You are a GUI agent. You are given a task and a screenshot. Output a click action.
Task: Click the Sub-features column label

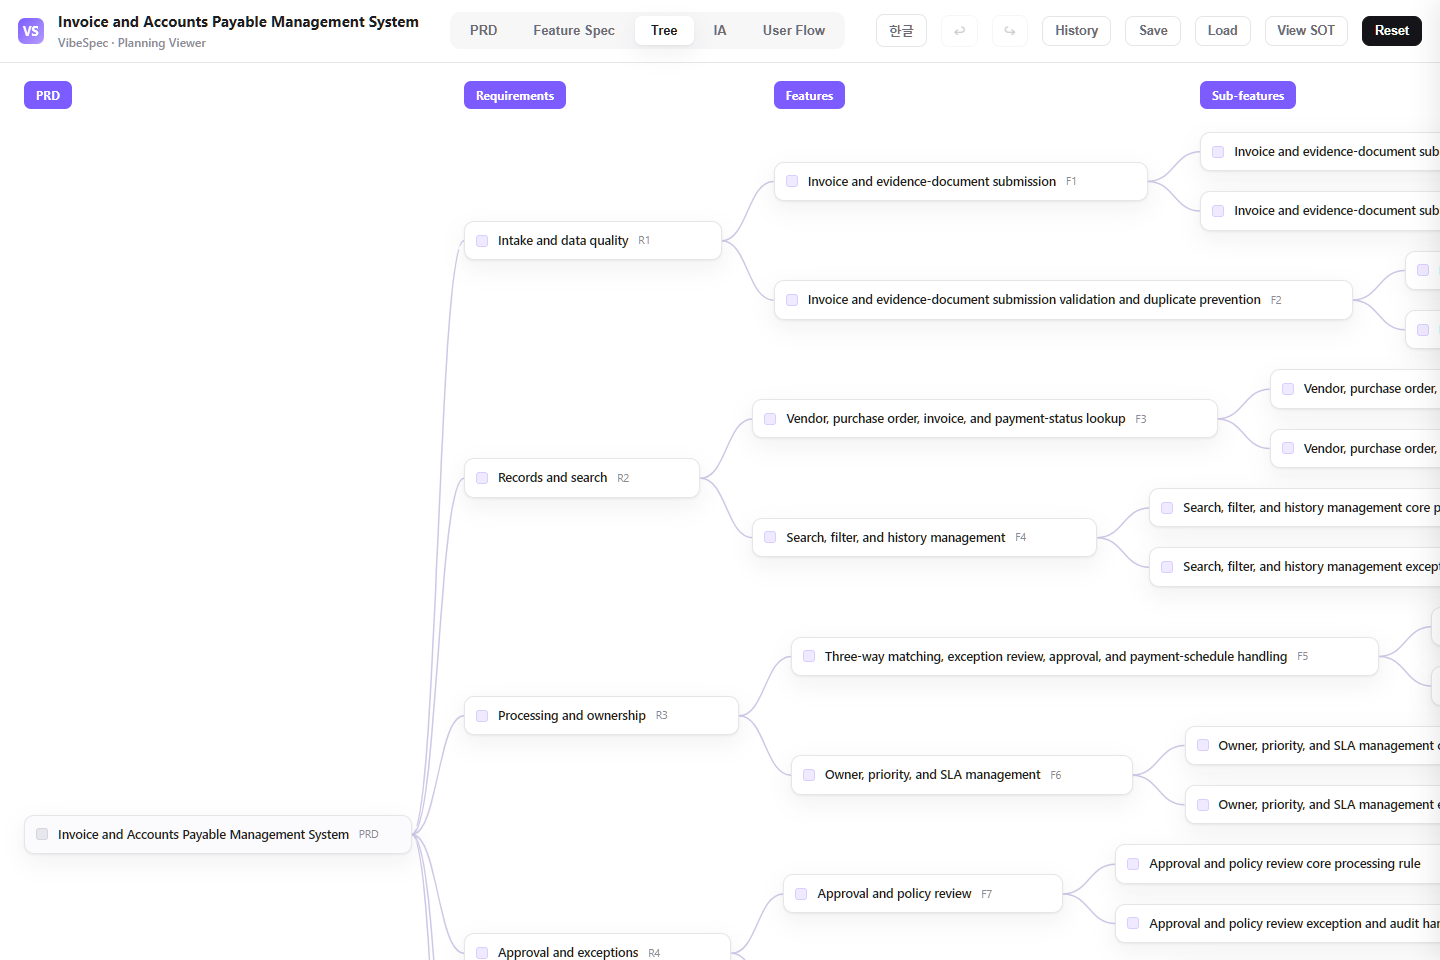coord(1248,95)
